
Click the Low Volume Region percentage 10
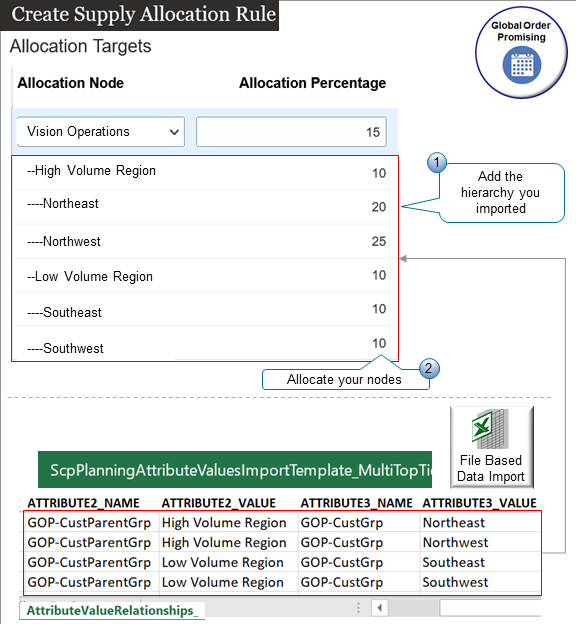pyautogui.click(x=379, y=275)
